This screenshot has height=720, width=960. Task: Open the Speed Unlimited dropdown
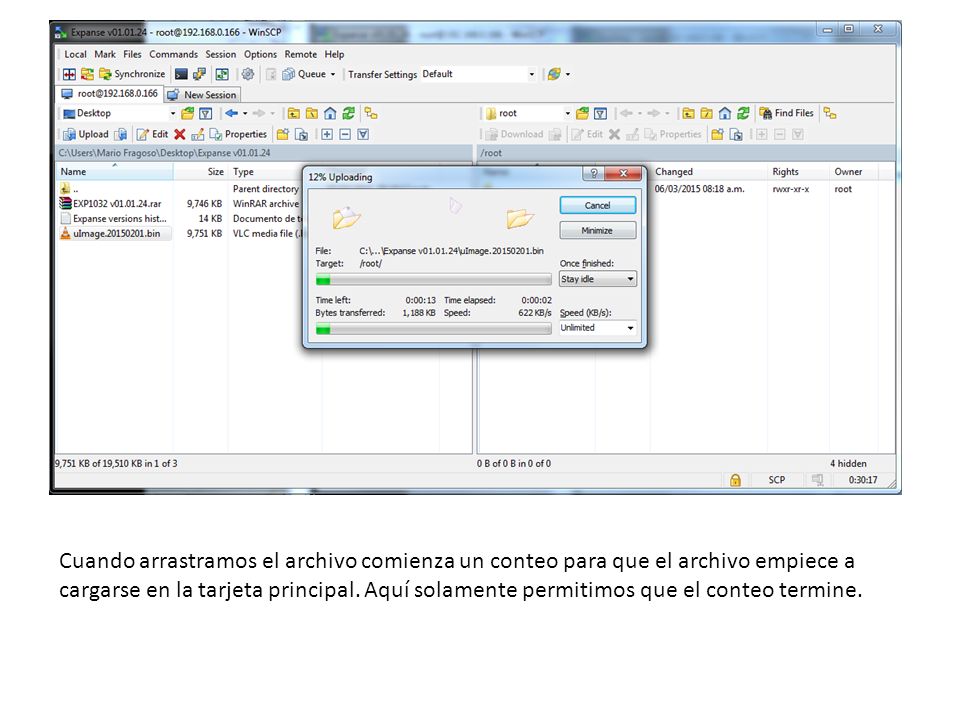(598, 328)
